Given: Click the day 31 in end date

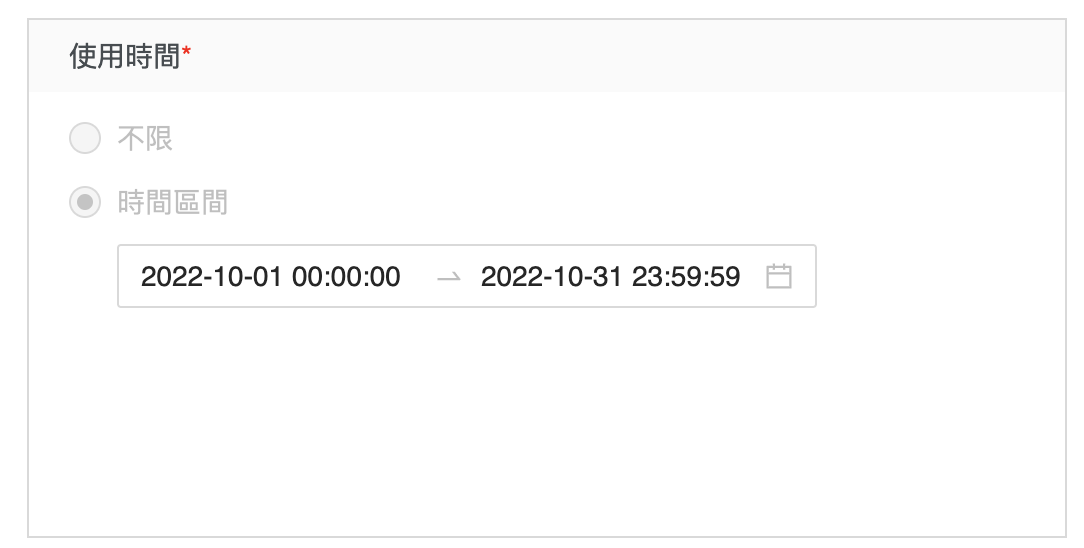Looking at the screenshot, I should coord(610,277).
